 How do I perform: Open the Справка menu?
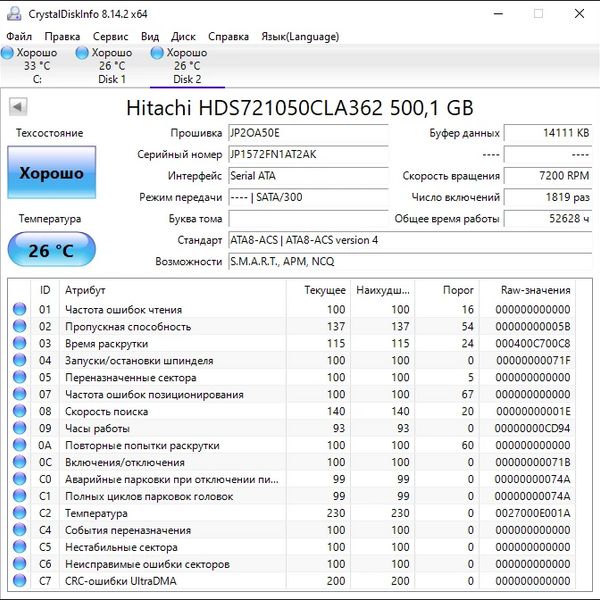coord(228,36)
